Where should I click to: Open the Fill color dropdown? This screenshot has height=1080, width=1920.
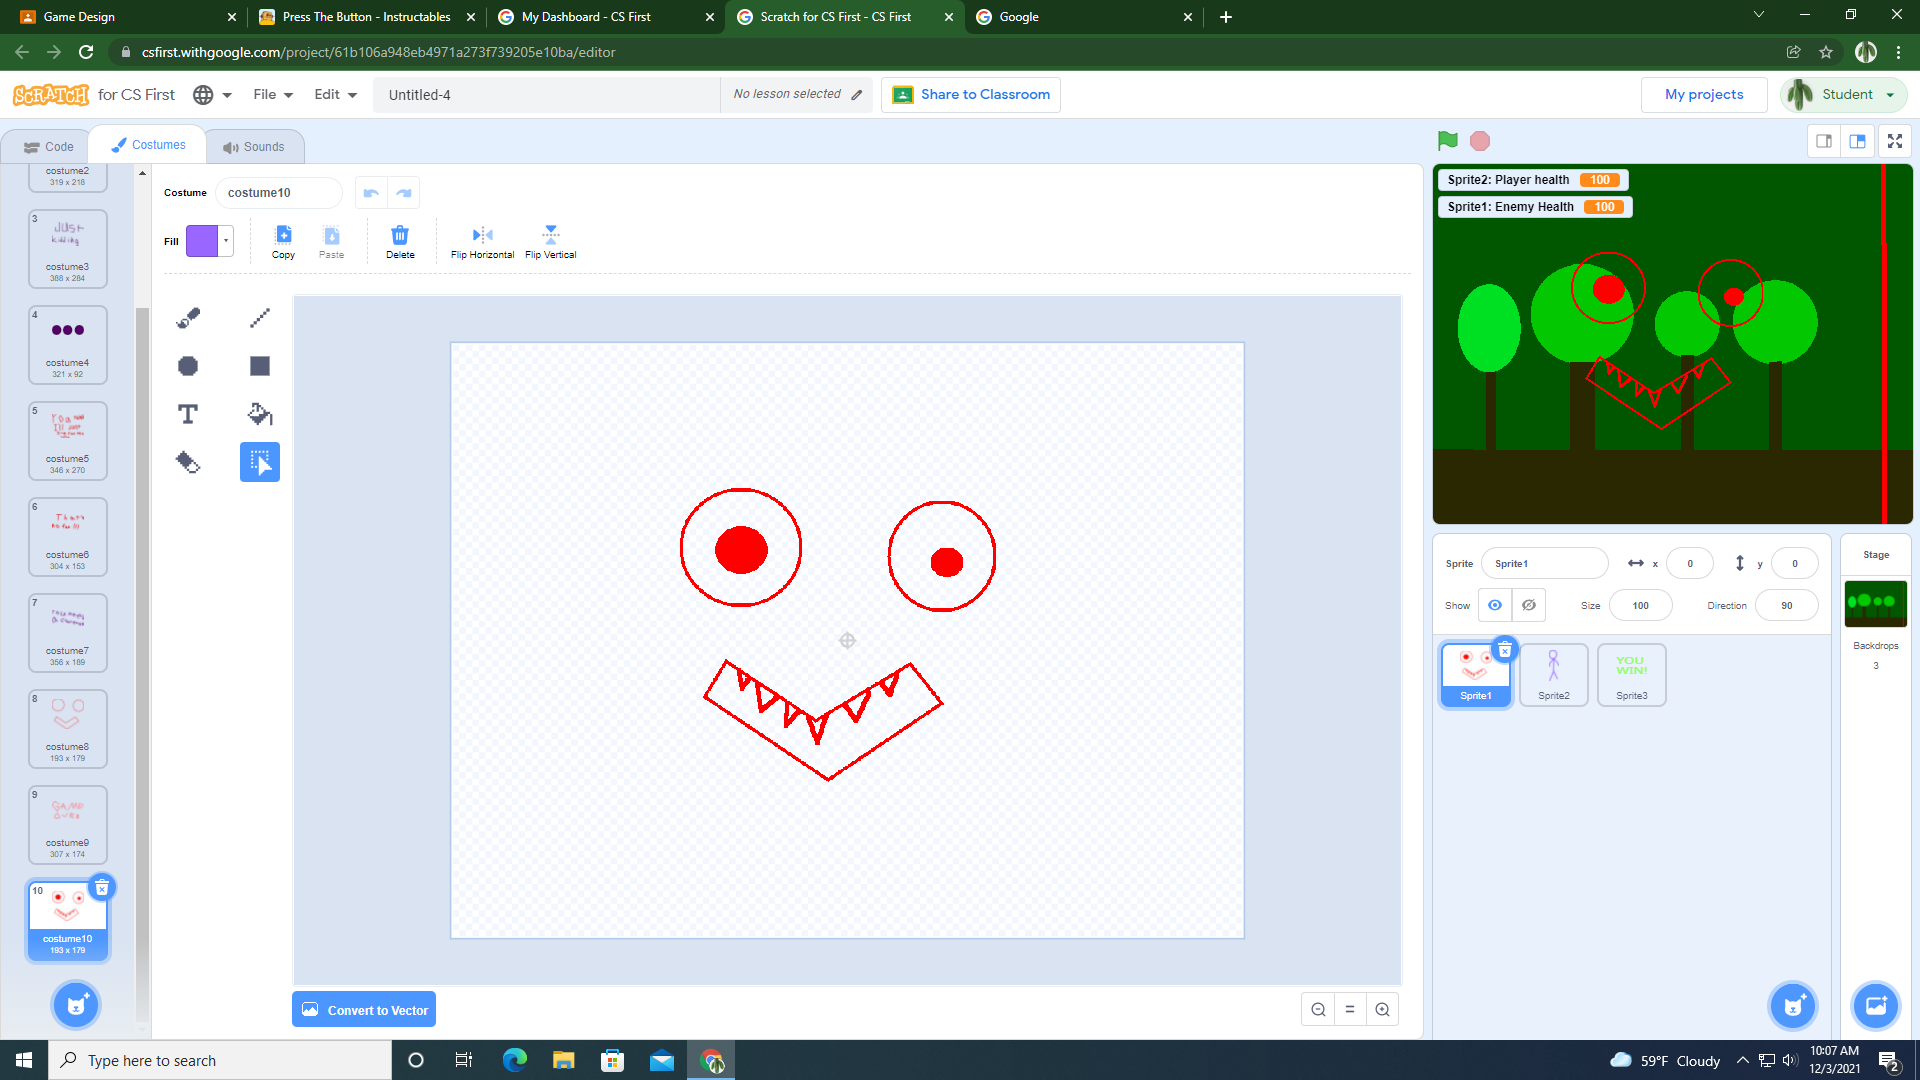pyautogui.click(x=224, y=240)
